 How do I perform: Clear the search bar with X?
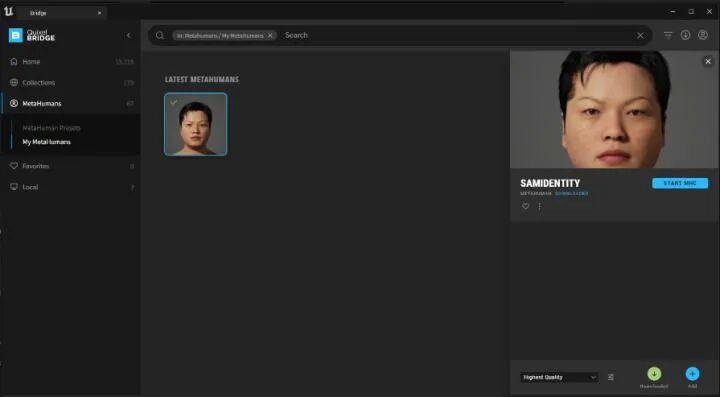pos(640,35)
